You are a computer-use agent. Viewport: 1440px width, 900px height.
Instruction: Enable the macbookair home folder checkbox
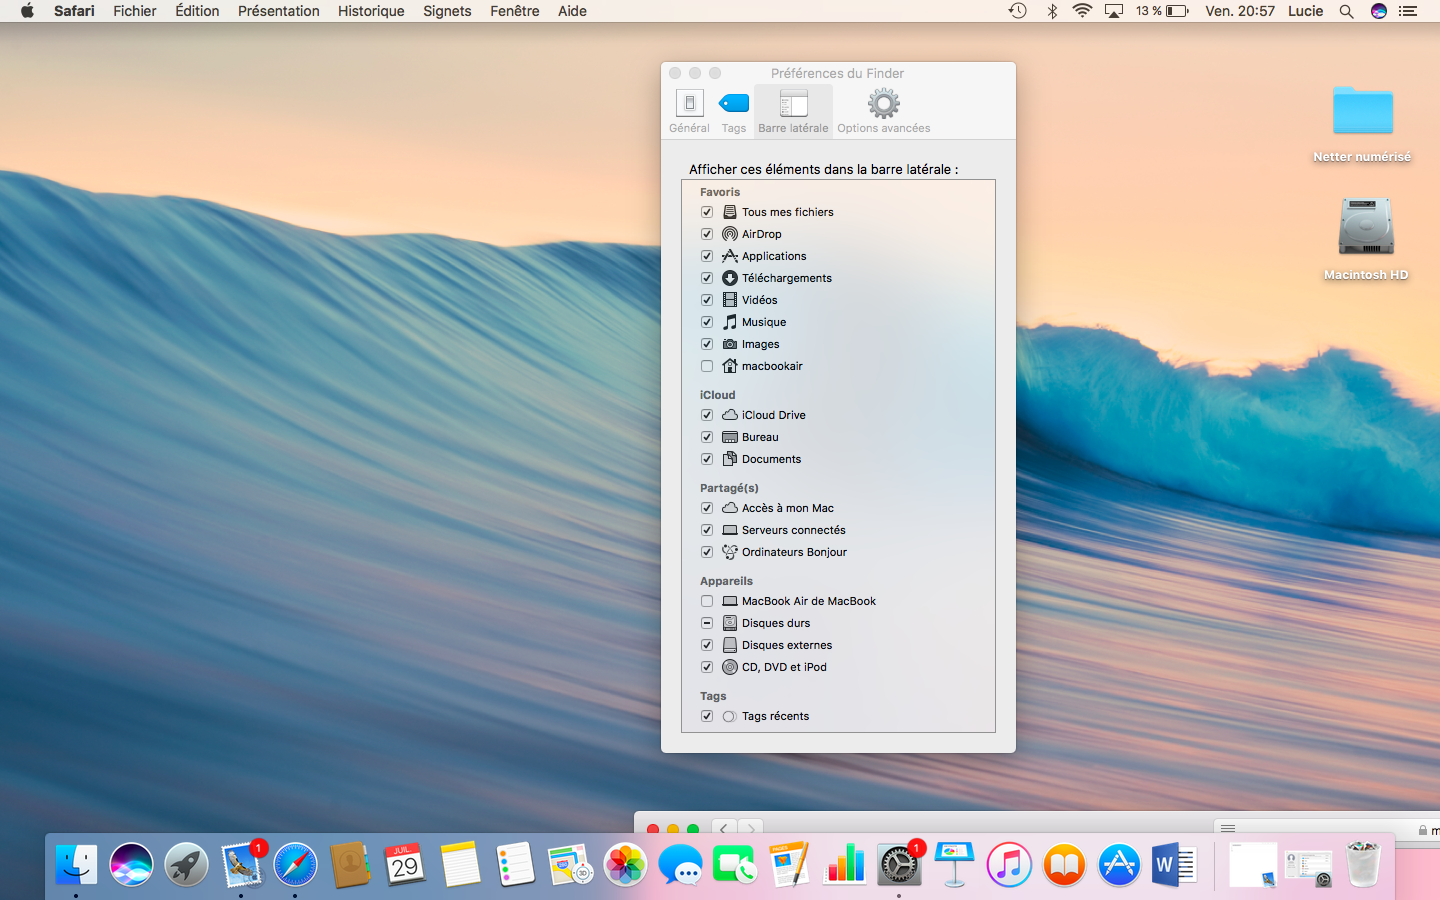point(707,366)
